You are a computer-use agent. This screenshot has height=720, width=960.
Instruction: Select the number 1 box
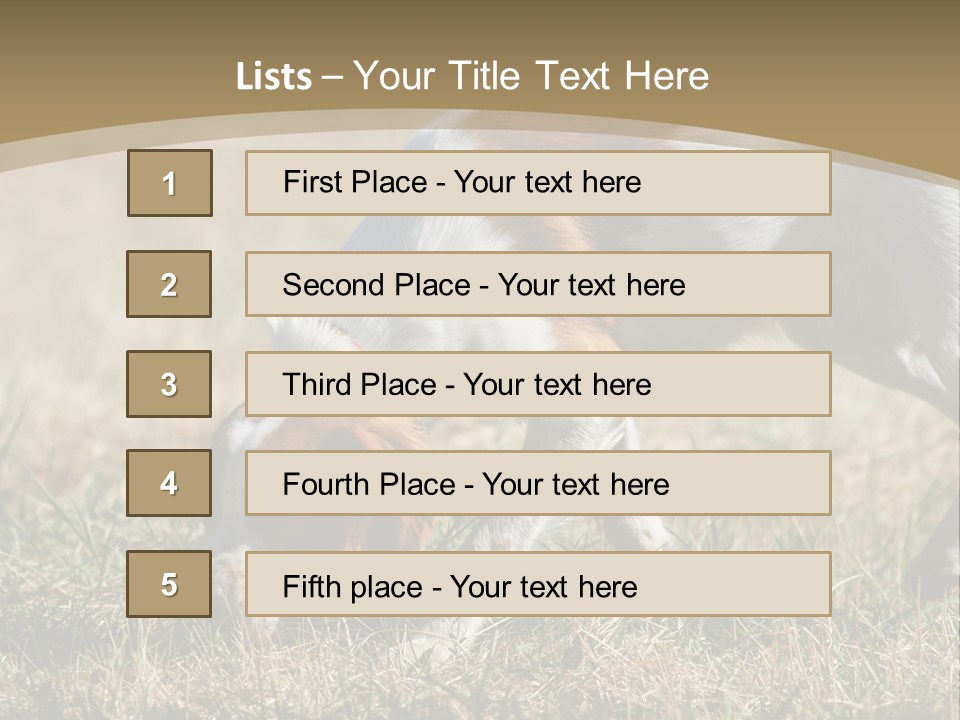[x=170, y=183]
